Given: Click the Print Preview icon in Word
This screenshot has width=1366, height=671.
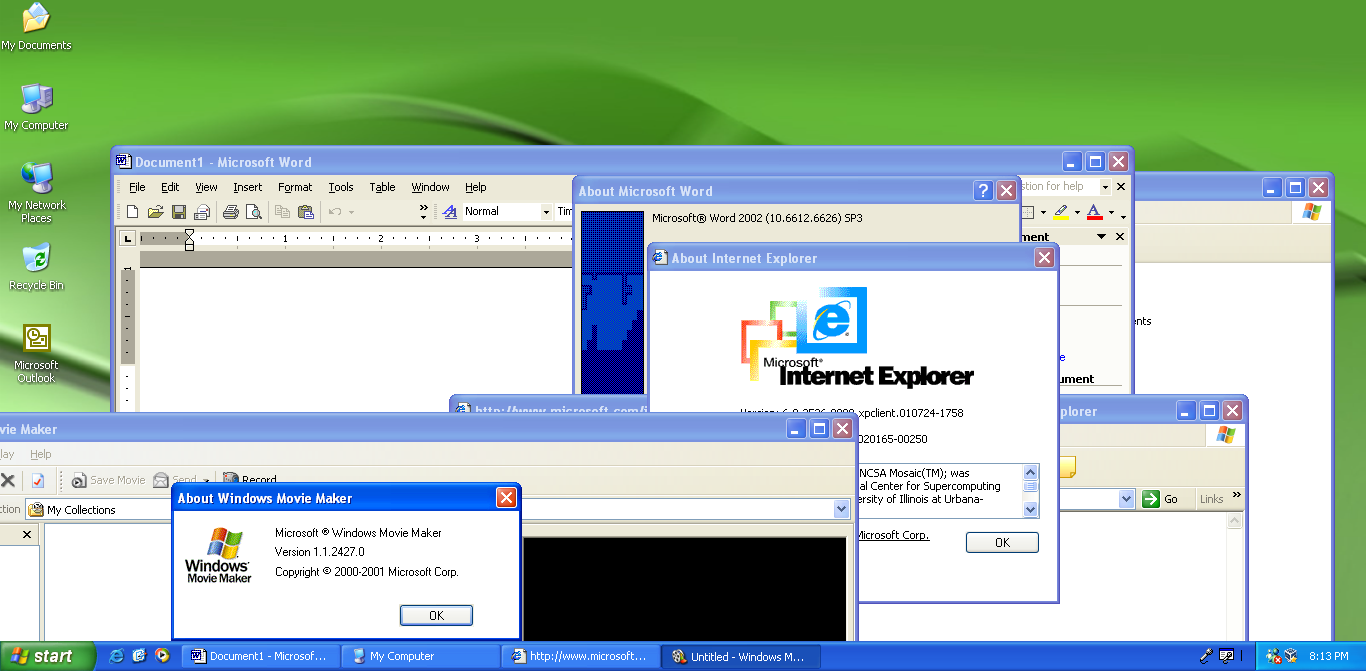Looking at the screenshot, I should click(x=254, y=212).
